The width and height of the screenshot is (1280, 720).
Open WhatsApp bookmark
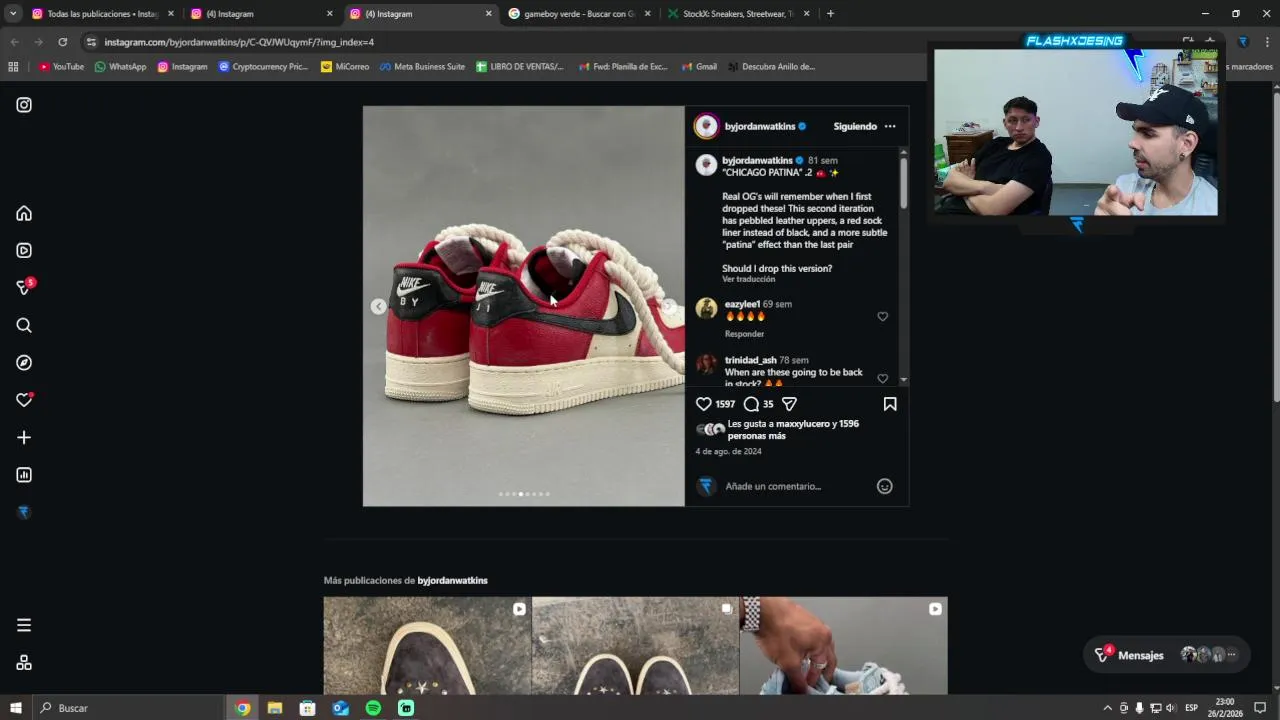120,67
